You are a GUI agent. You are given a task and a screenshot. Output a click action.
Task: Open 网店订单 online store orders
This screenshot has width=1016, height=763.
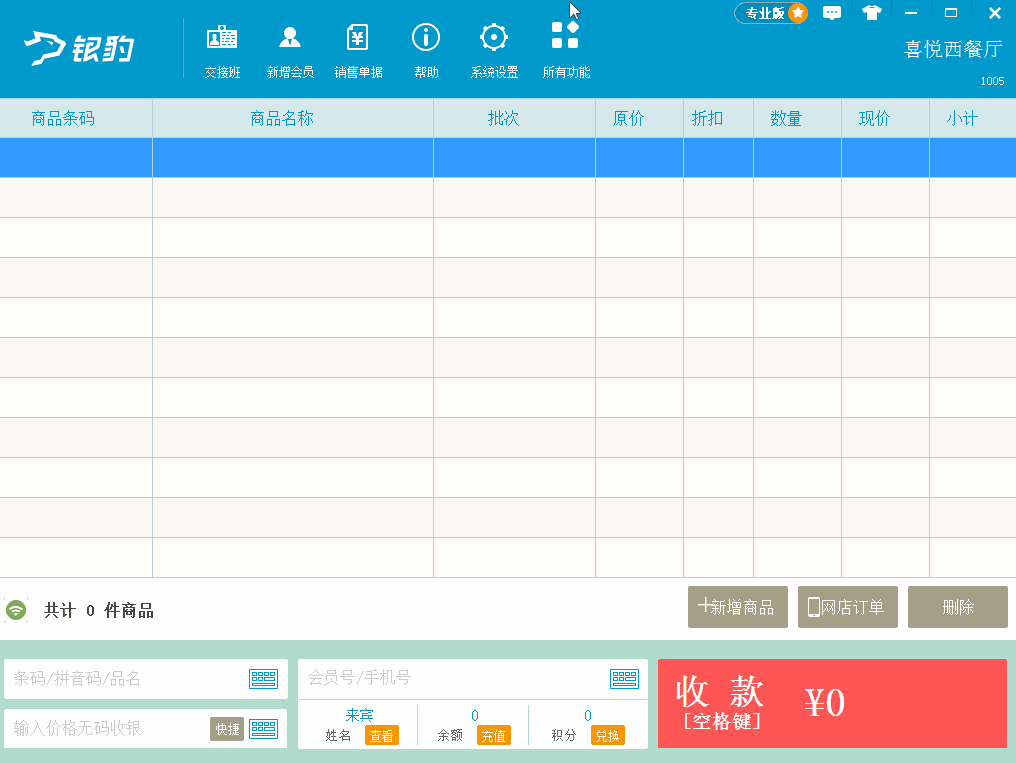(x=847, y=607)
